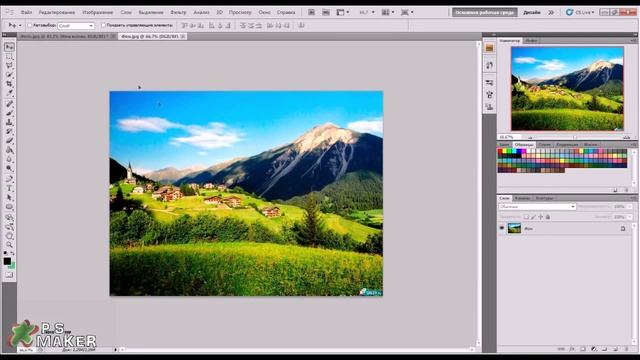The image size is (640, 360).
Task: Open Screen Mode dropdown in application bar
Action: 407,13
